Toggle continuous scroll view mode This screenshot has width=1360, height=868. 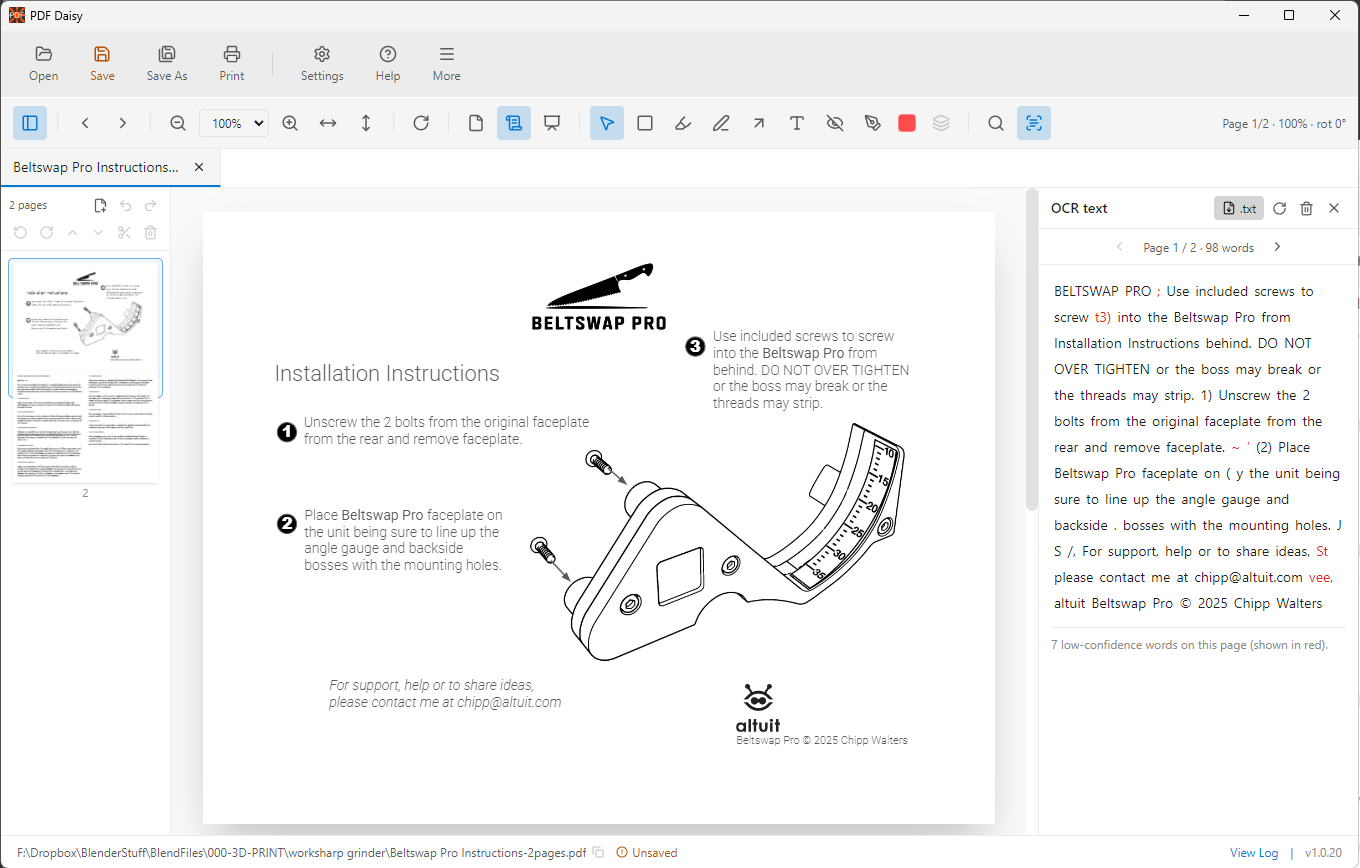pos(514,123)
